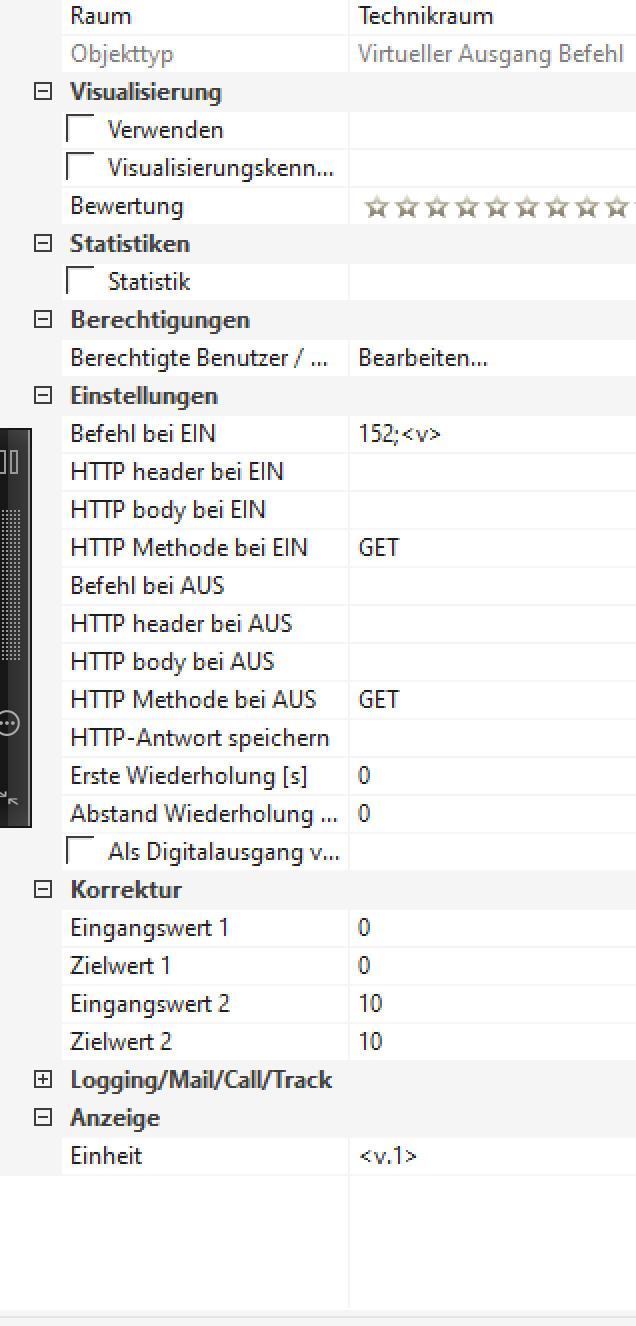Click the three-dots more options icon
636x1326 pixels.
point(9,723)
